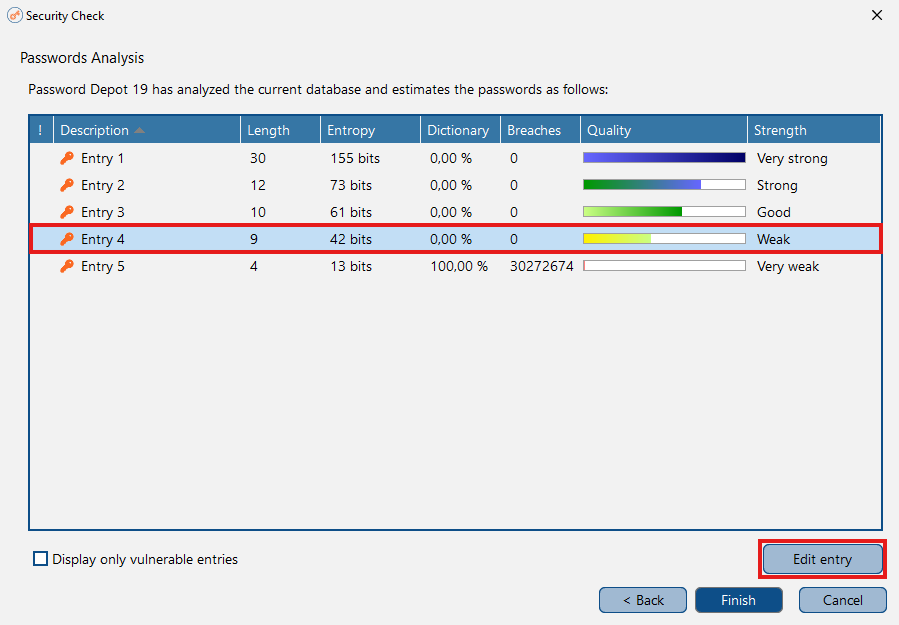The width and height of the screenshot is (899, 625).
Task: Click the length value 9
Action: pyautogui.click(x=253, y=239)
